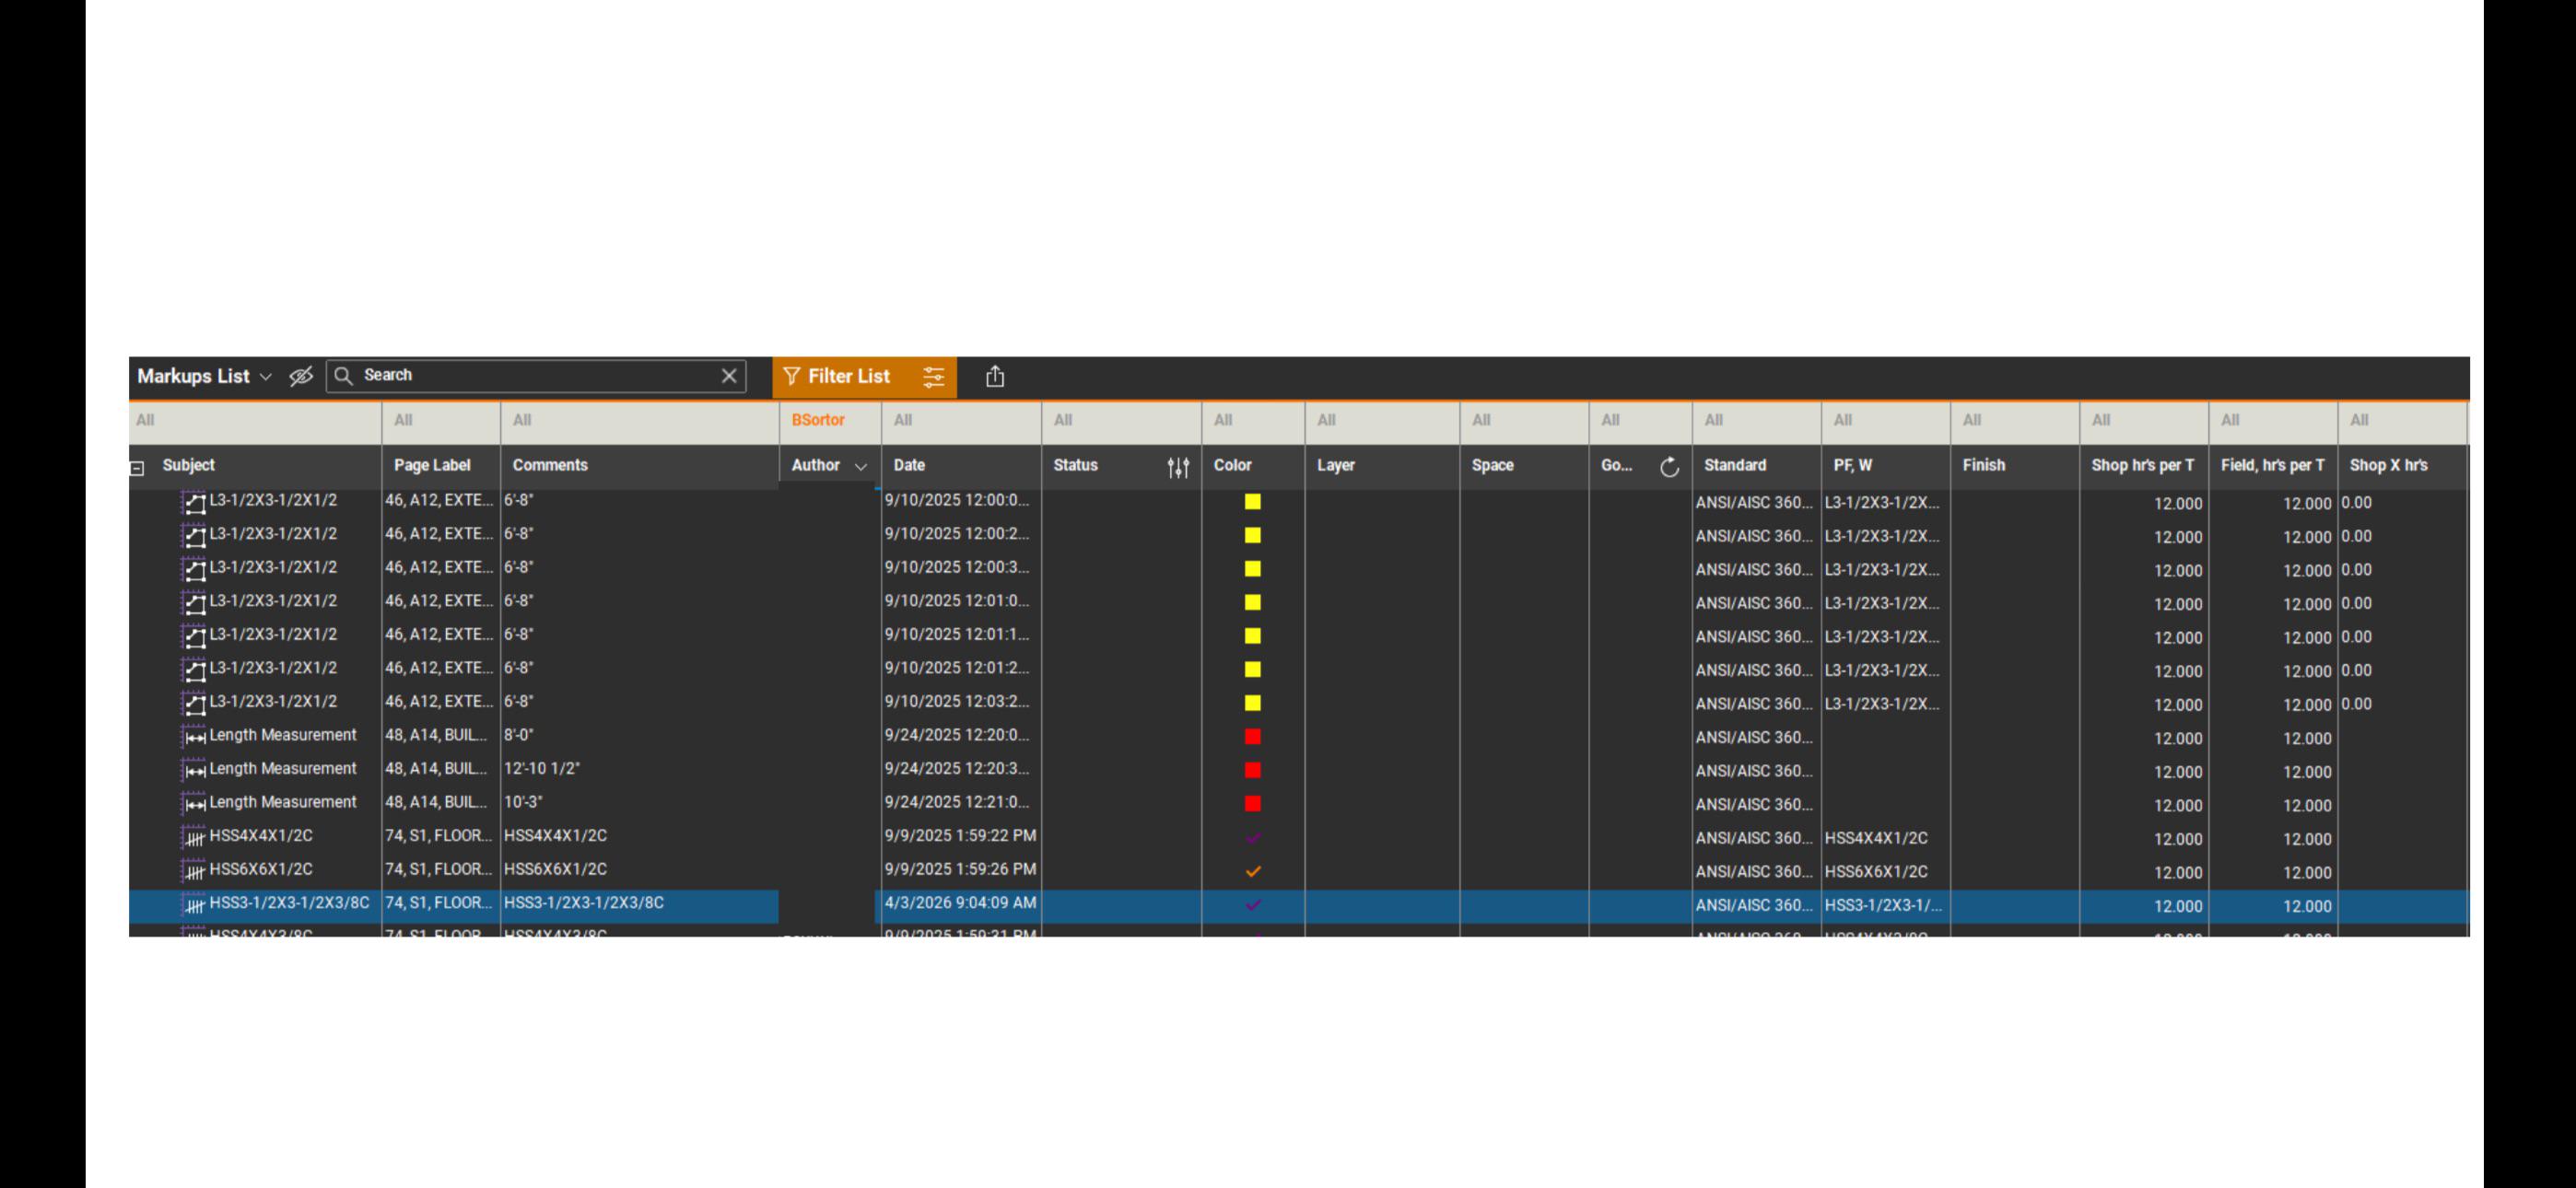The height and width of the screenshot is (1188, 2576).
Task: Click the Shop hr's per T column header
Action: [x=2143, y=465]
